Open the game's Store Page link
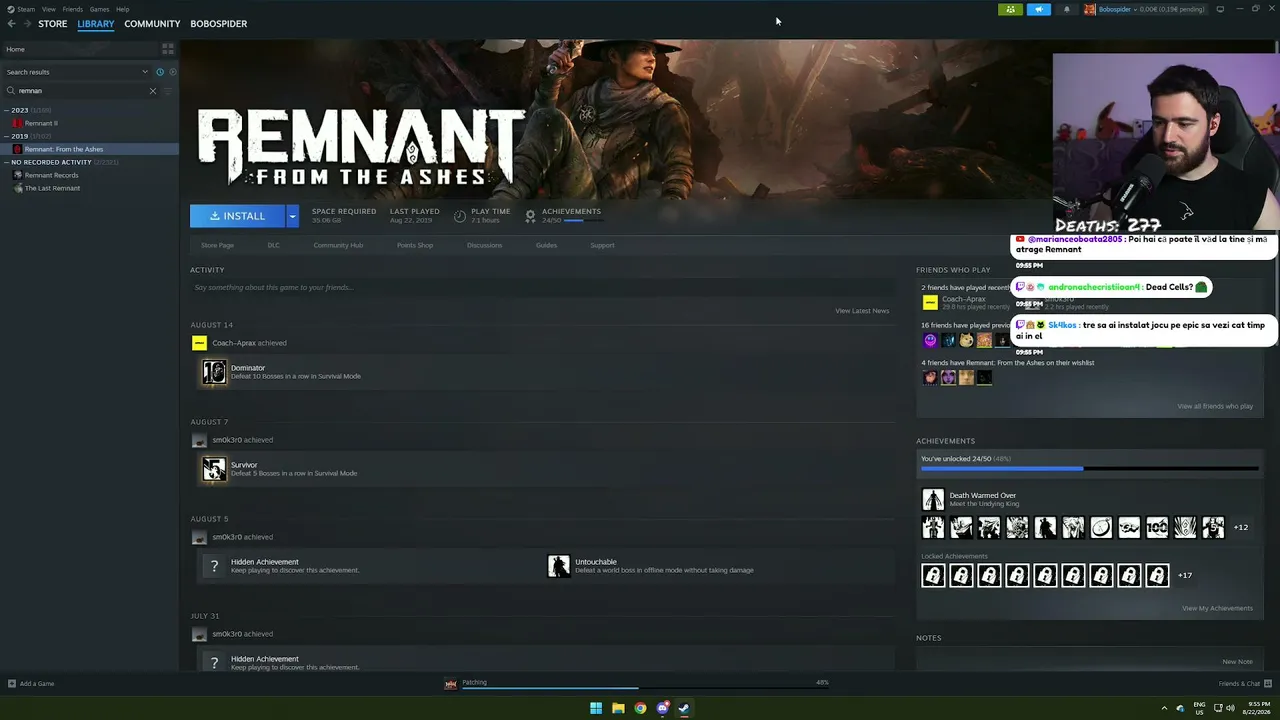Image resolution: width=1280 pixels, height=720 pixels. (x=217, y=245)
